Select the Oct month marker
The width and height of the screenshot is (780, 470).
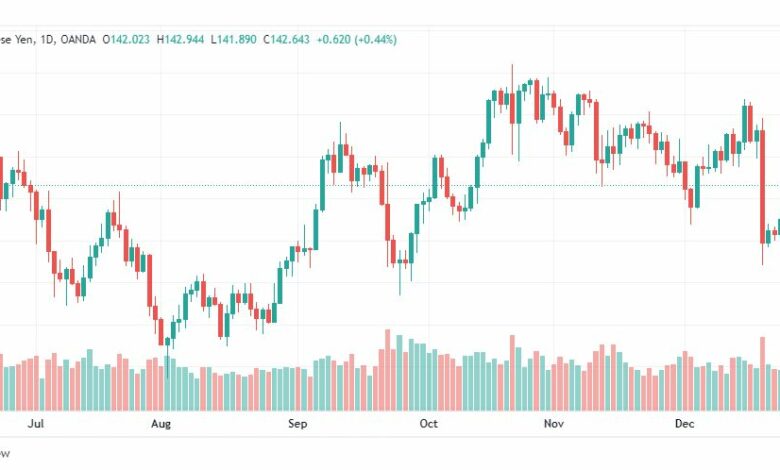point(428,424)
